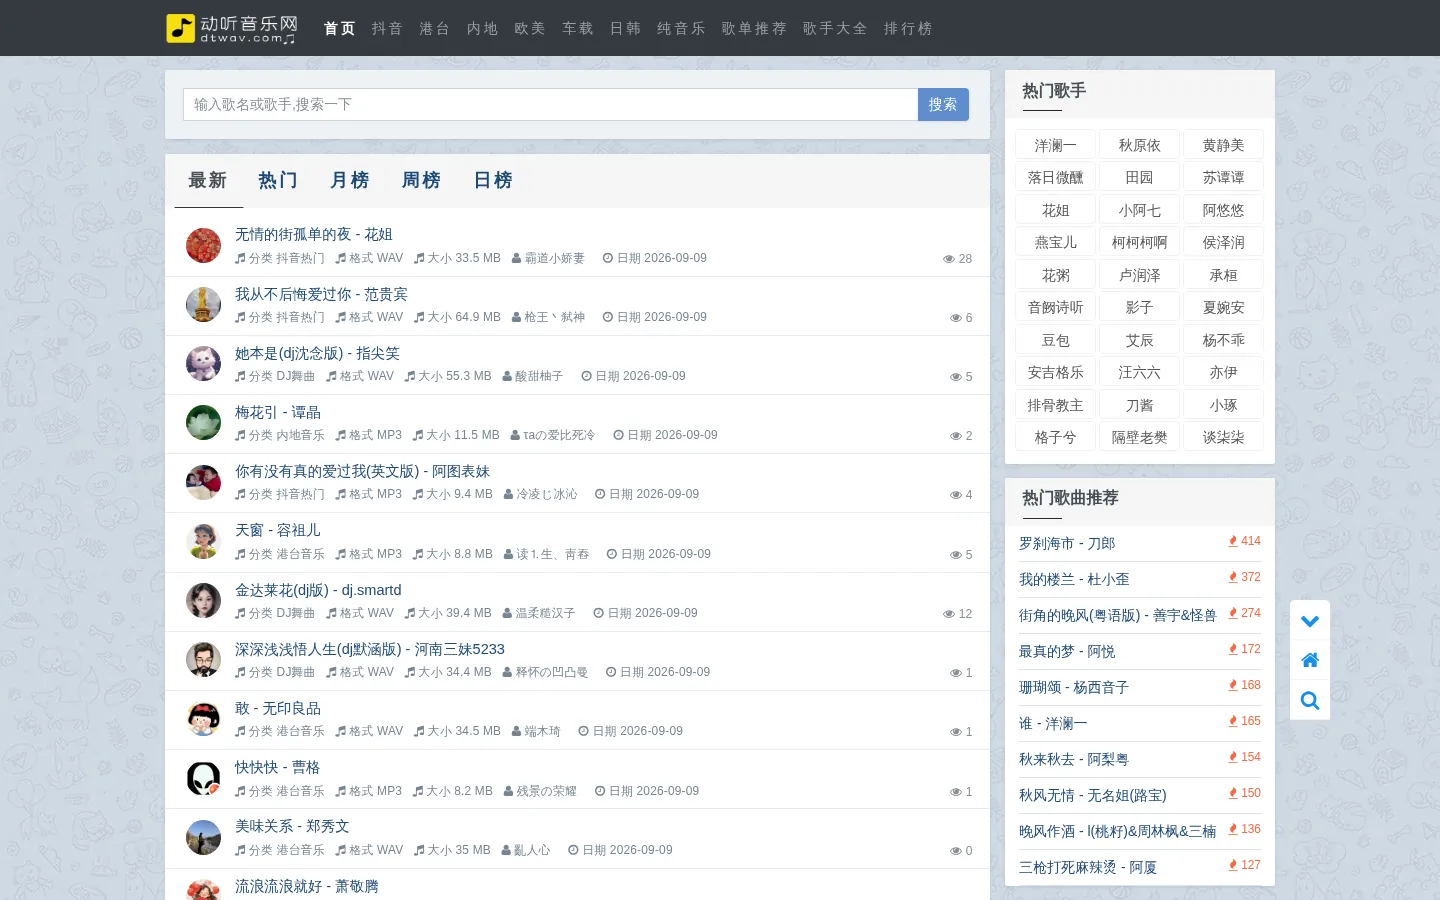Click the 内地音乐 category in the 梅花引 row
The width and height of the screenshot is (1440, 900).
[x=301, y=435]
